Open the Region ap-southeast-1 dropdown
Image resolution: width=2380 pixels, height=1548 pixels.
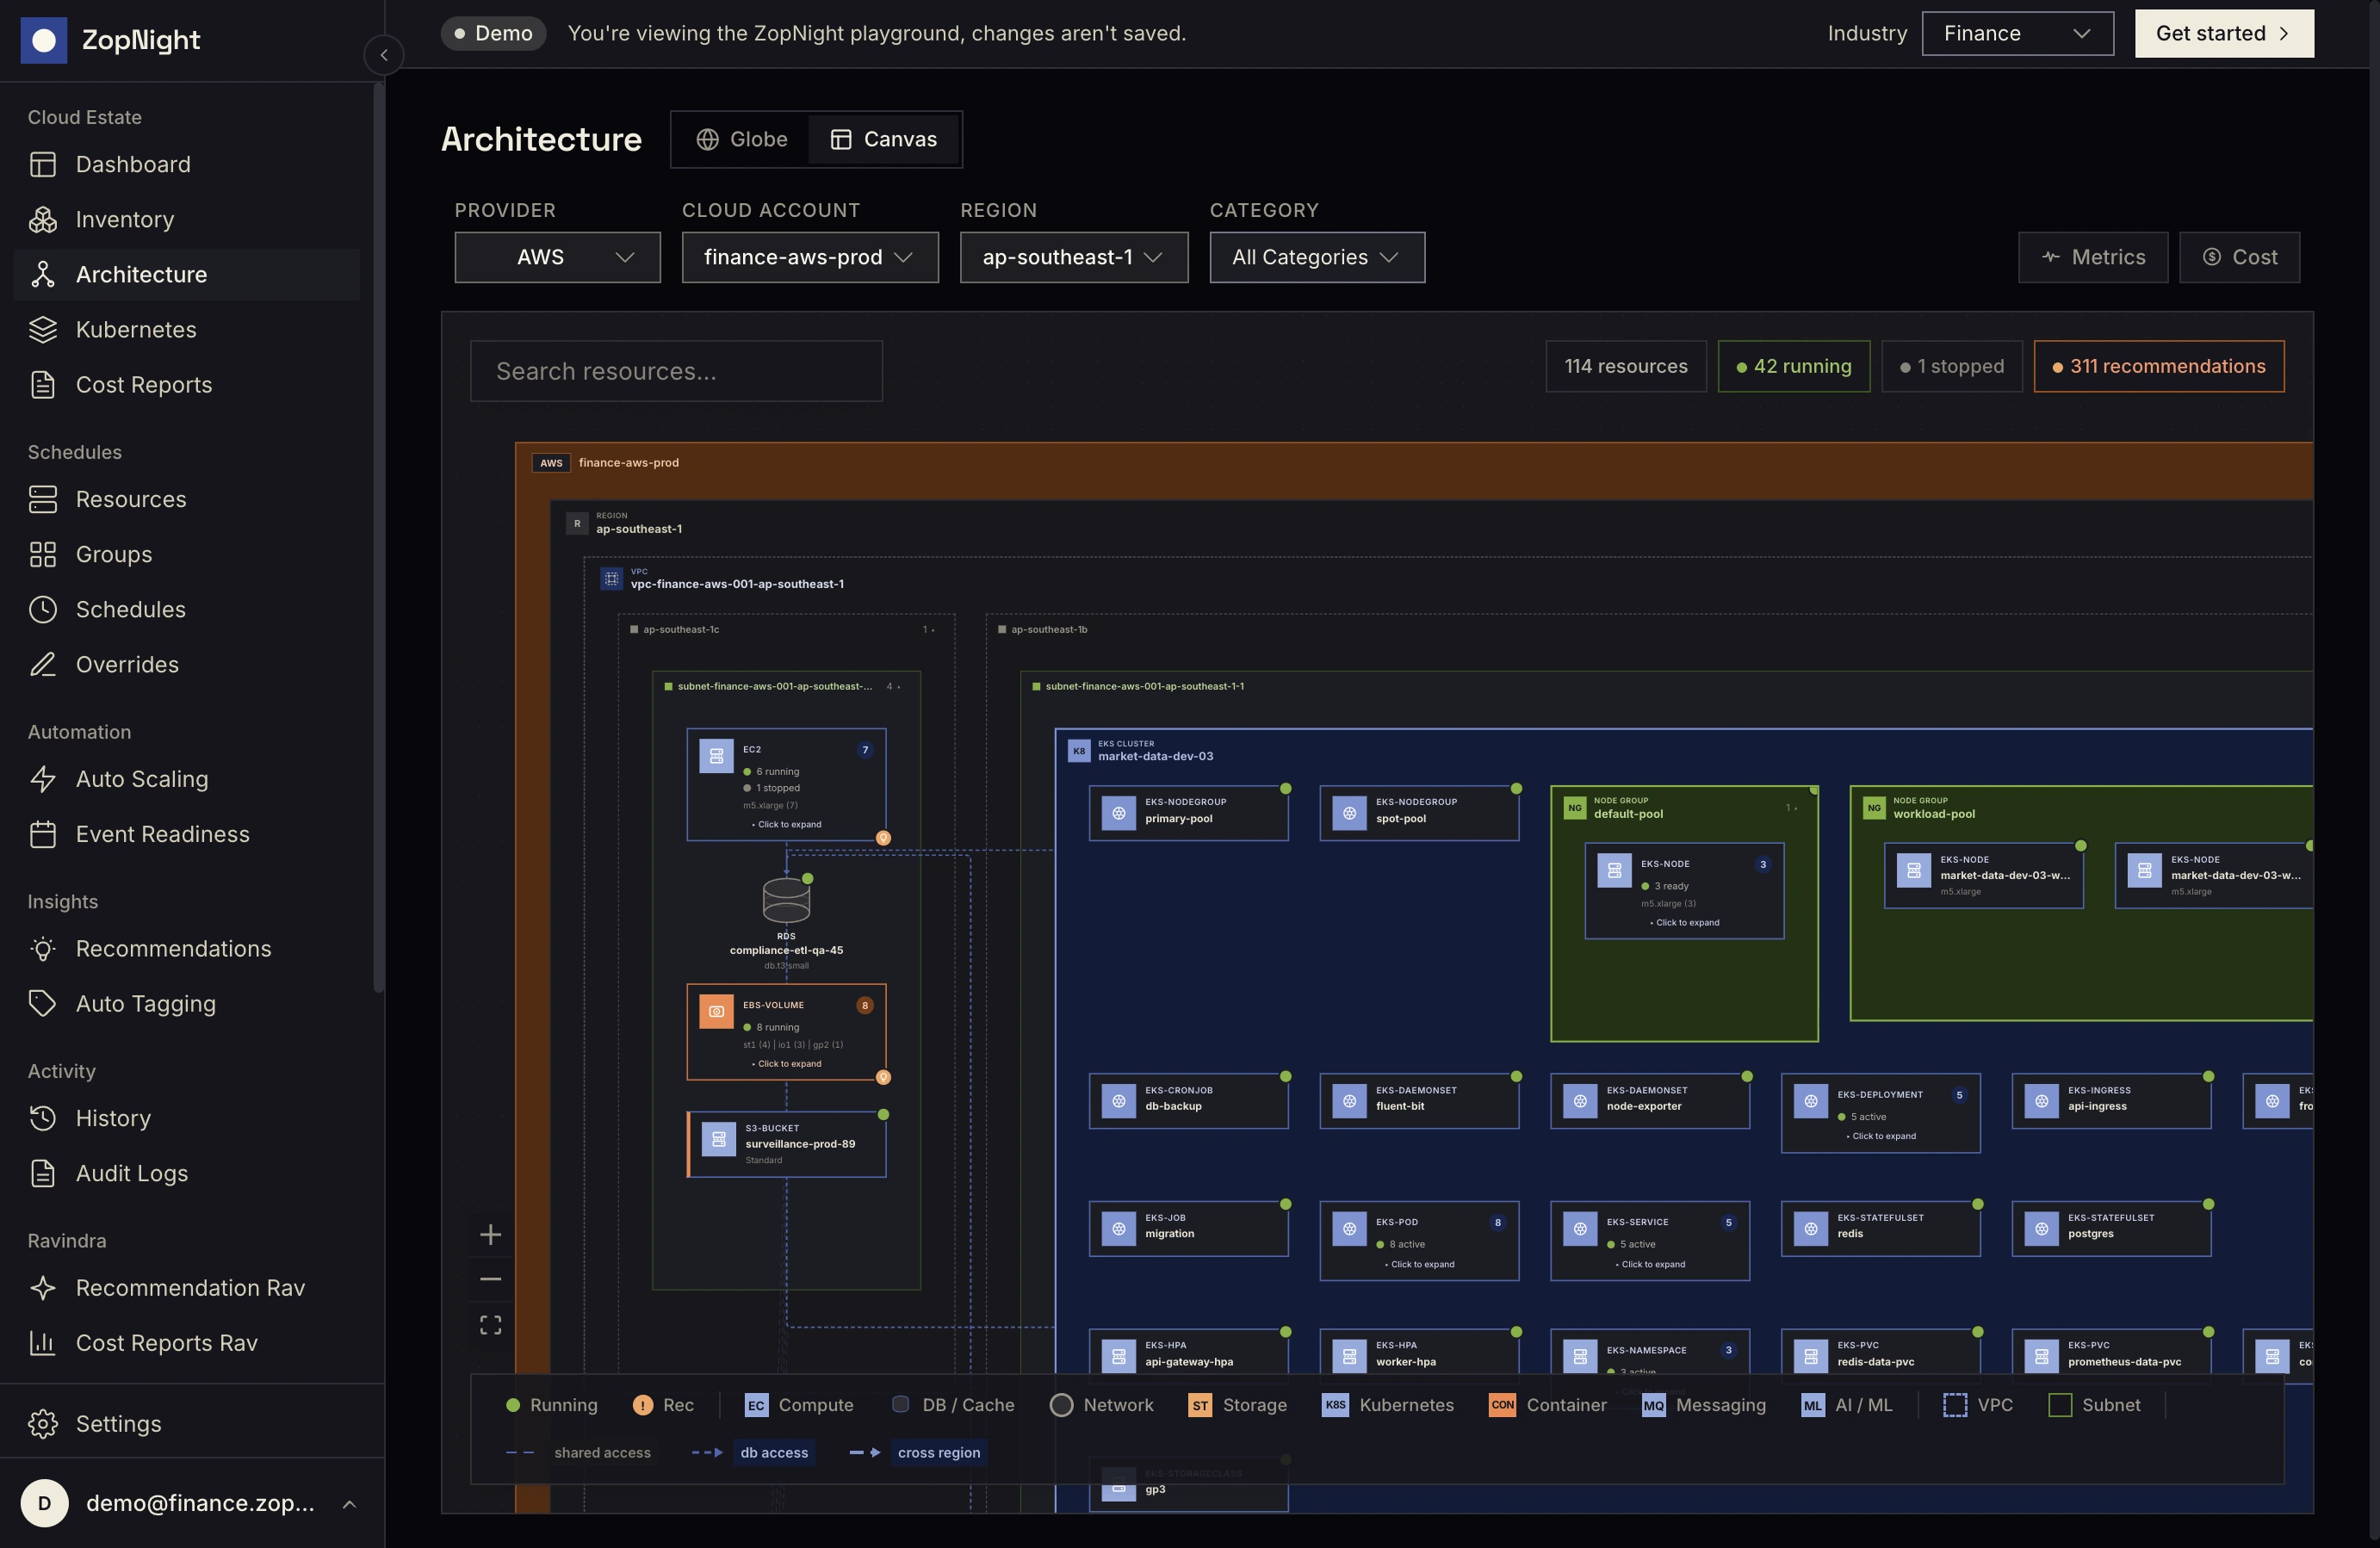(1073, 257)
